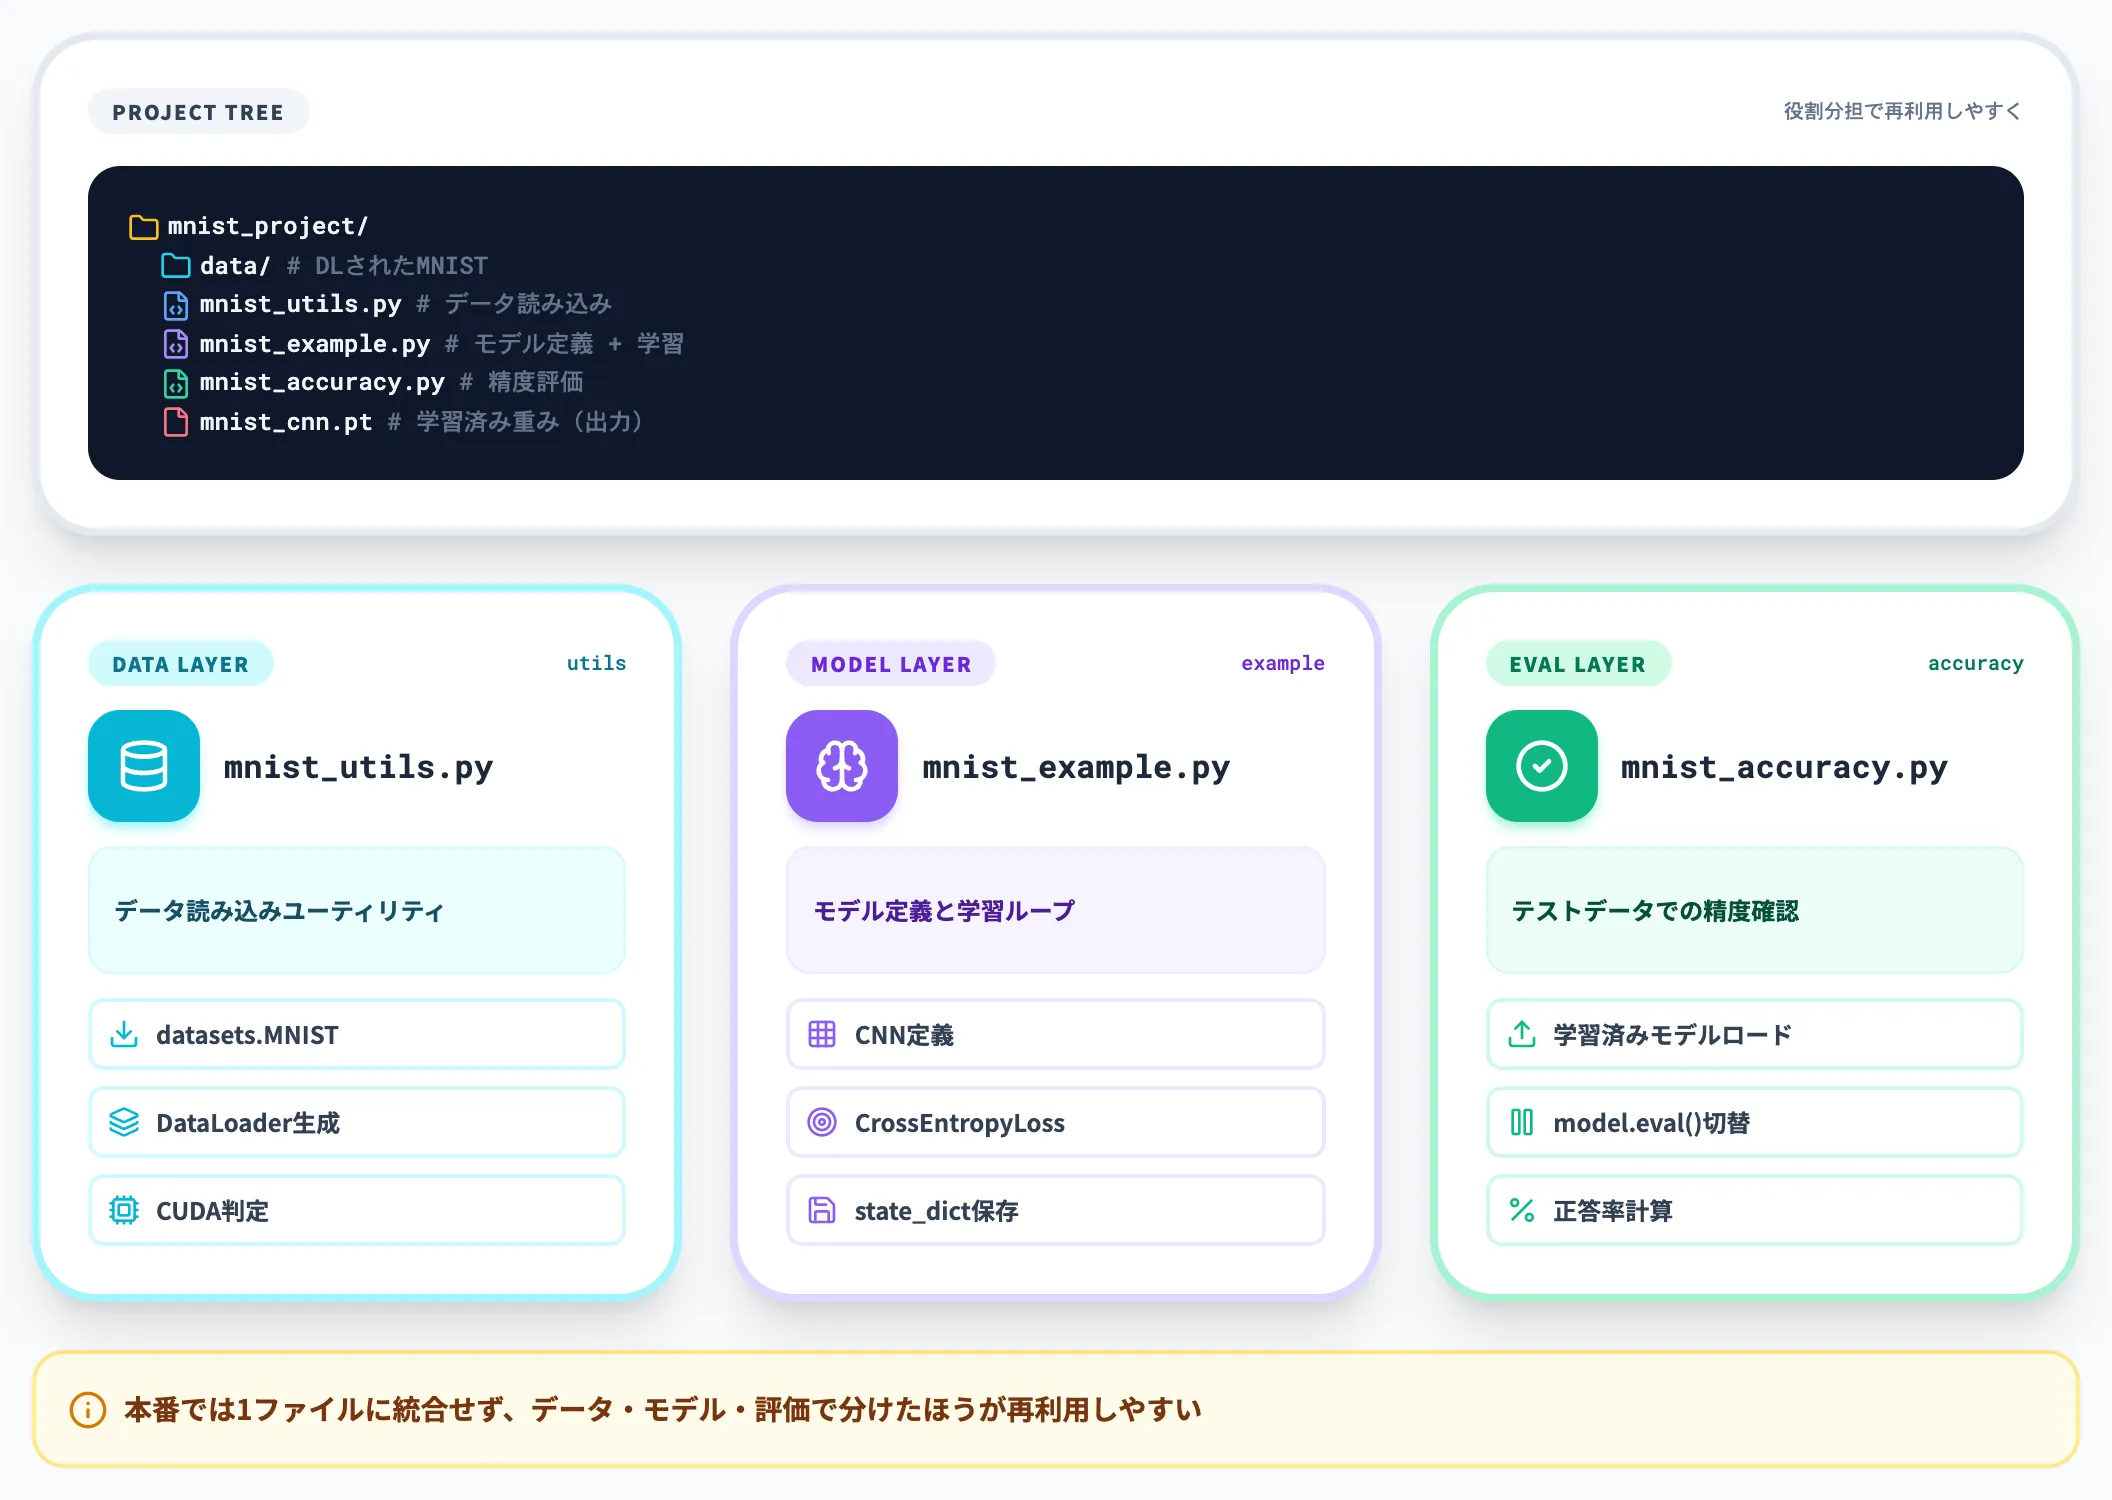Click the upload icon beside 学習済みモデルロード
The width and height of the screenshot is (2112, 1500).
click(1522, 1034)
